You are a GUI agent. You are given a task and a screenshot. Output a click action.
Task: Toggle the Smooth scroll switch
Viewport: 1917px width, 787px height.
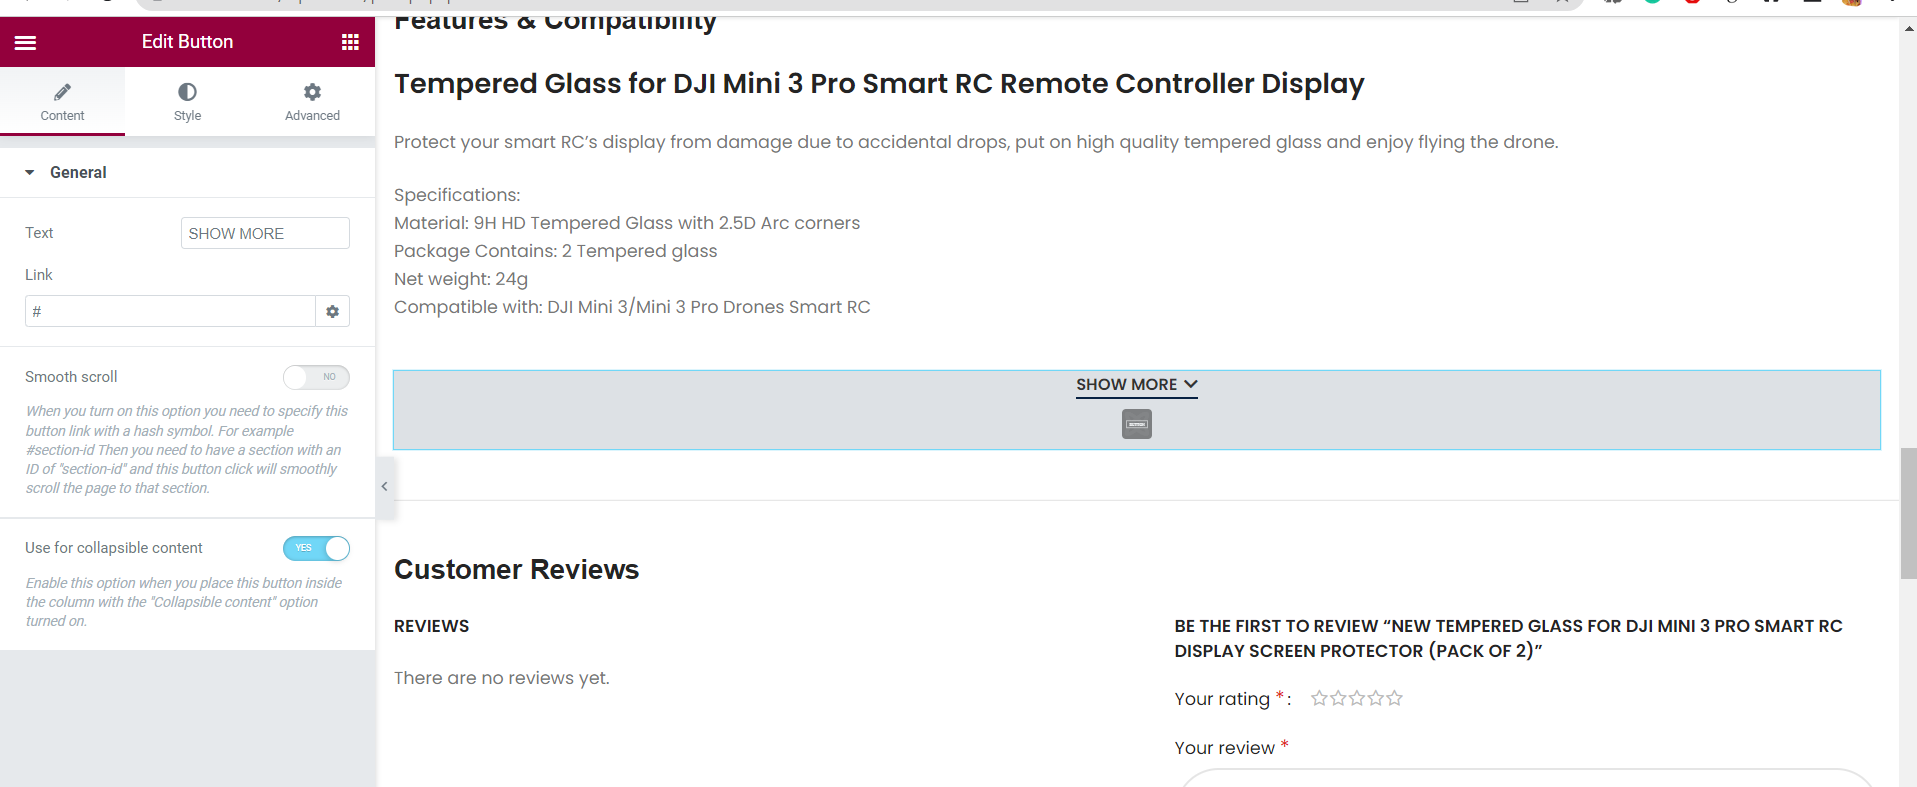click(x=316, y=377)
